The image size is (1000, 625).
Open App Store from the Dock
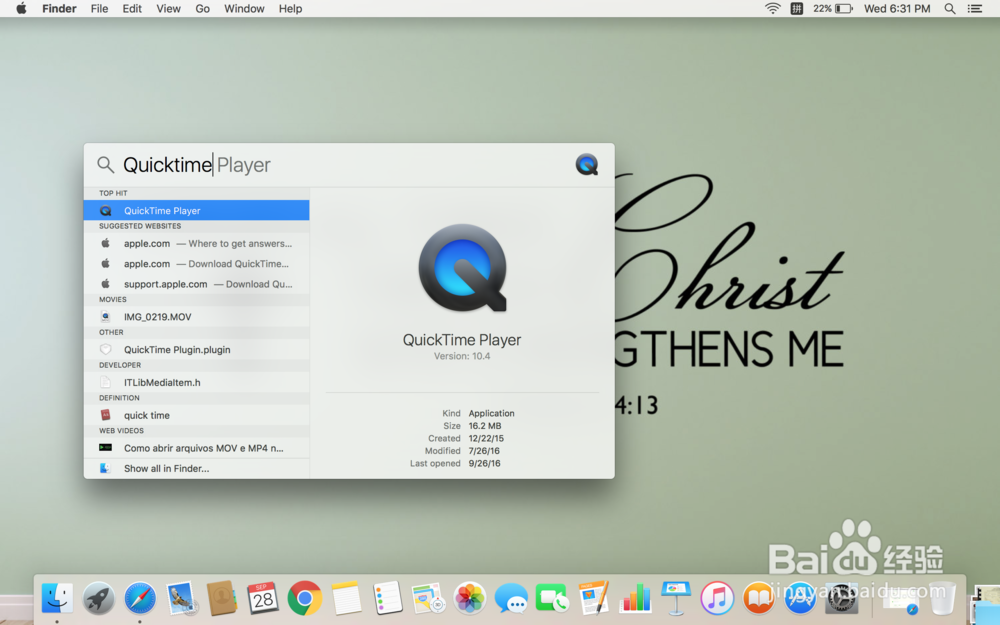click(x=800, y=598)
